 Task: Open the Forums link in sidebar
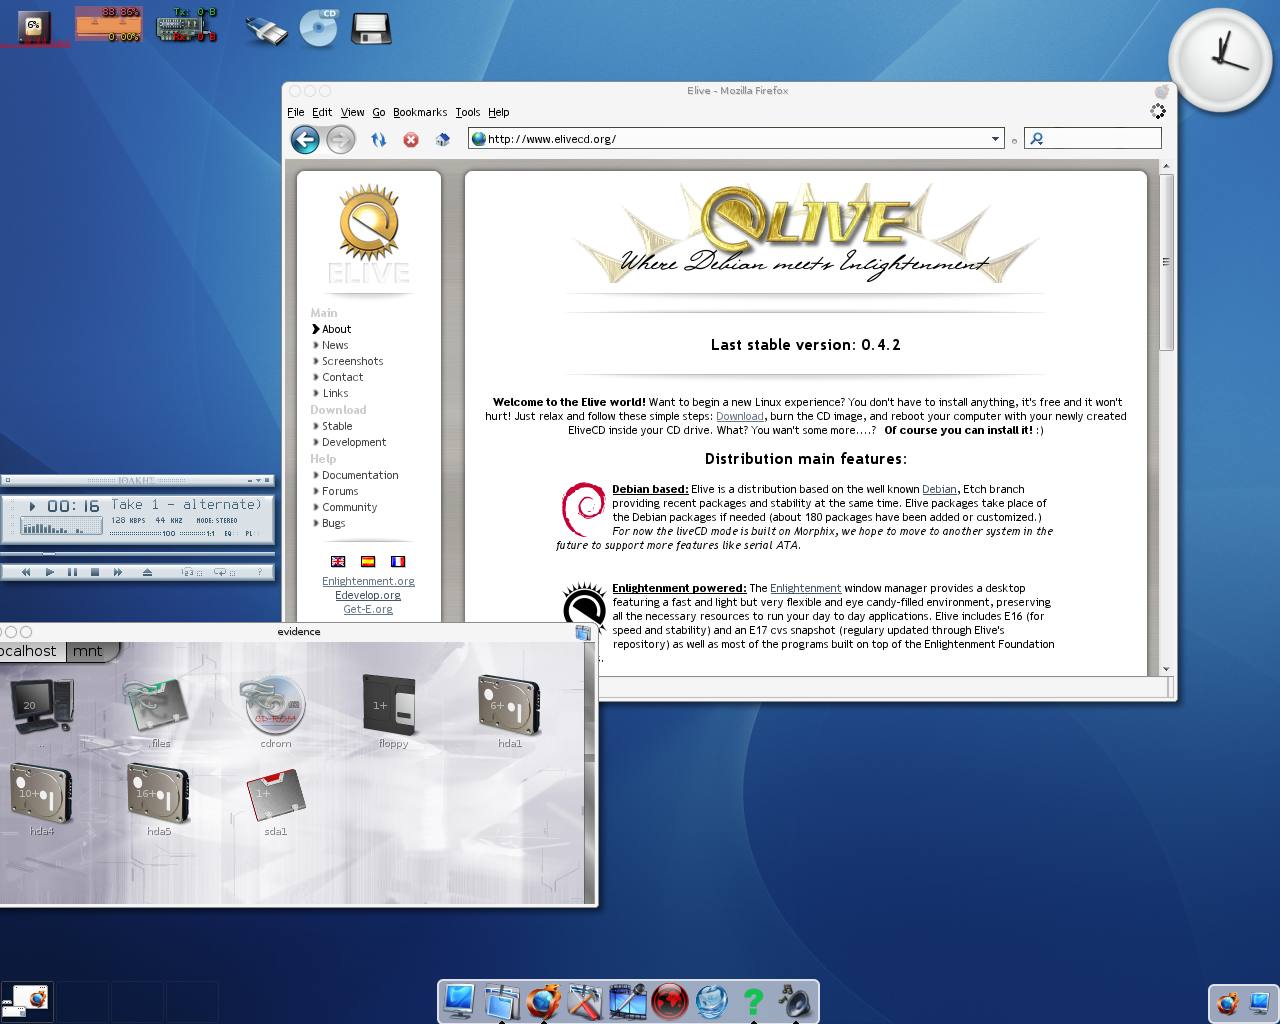(x=340, y=491)
